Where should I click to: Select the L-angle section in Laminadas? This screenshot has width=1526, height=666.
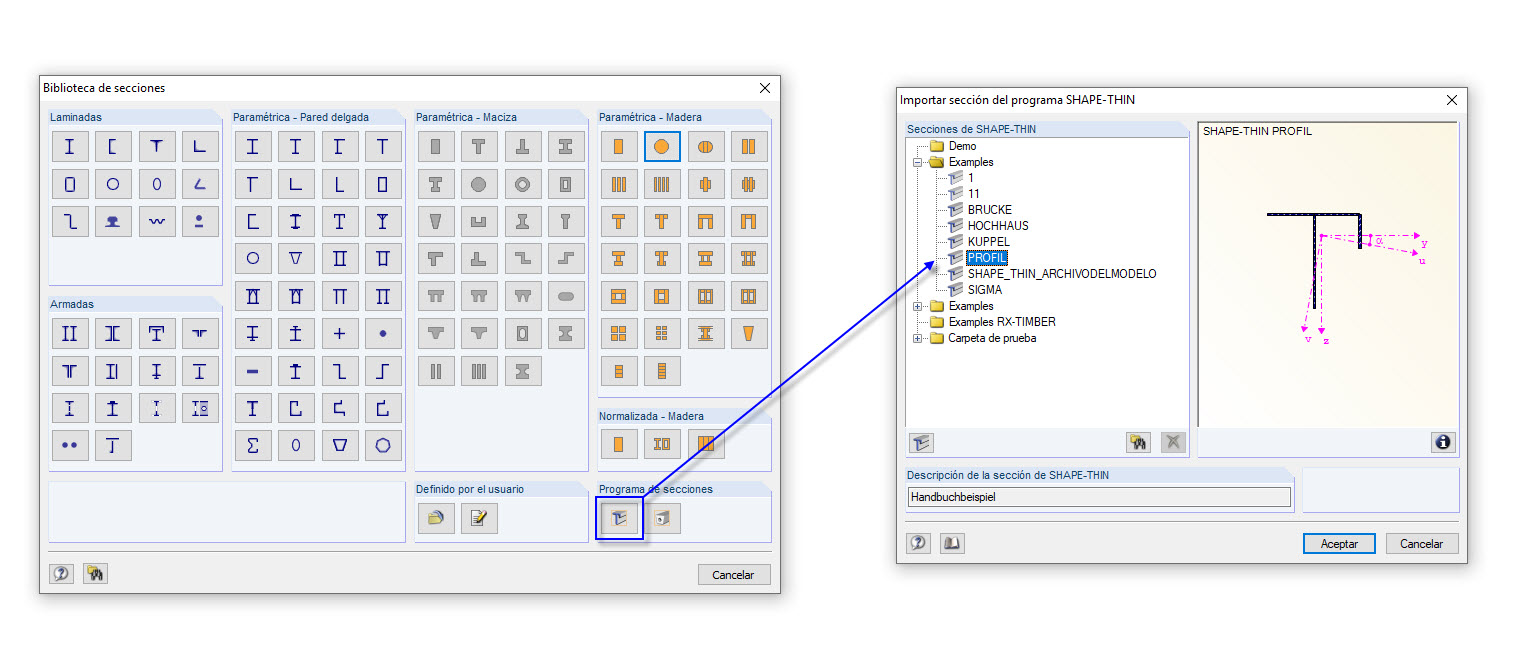(x=200, y=147)
